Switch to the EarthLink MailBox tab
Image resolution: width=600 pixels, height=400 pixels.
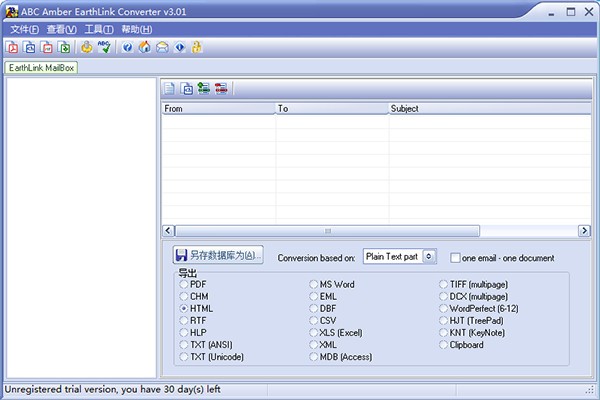41,68
